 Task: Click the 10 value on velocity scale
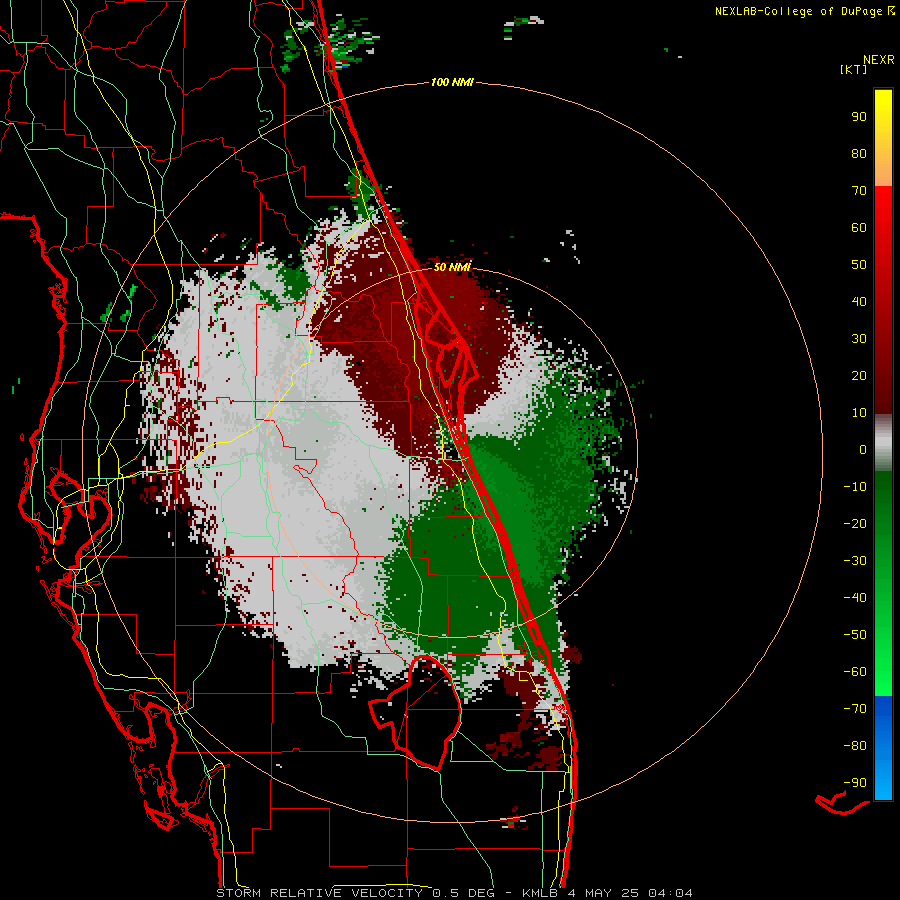859,413
